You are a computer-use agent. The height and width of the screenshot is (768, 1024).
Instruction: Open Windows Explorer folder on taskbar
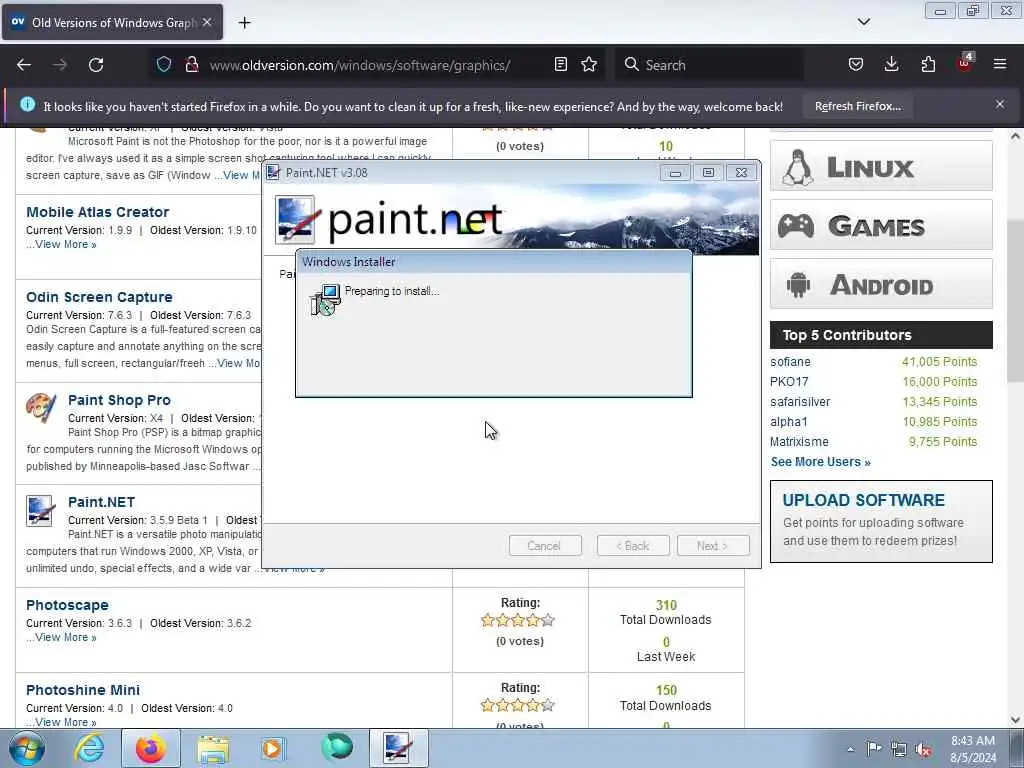[213, 748]
